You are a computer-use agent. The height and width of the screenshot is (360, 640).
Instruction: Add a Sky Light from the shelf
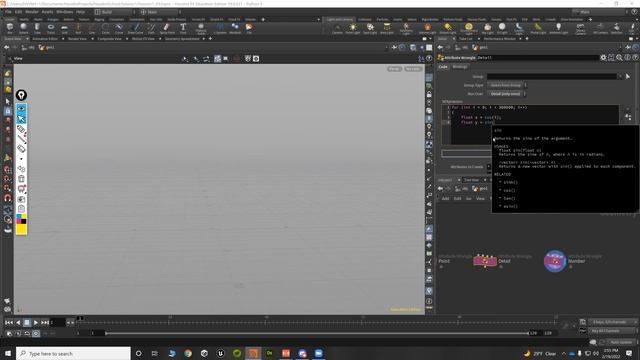coord(487,29)
